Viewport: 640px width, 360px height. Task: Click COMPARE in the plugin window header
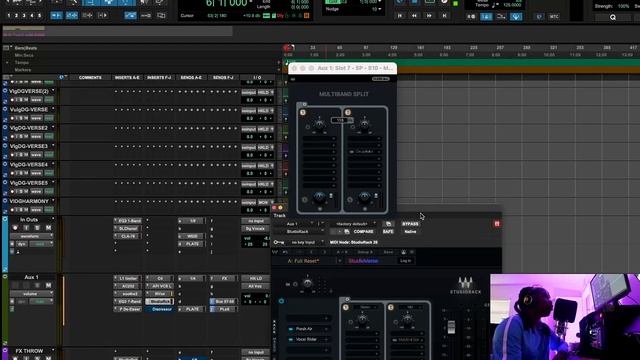(x=363, y=231)
